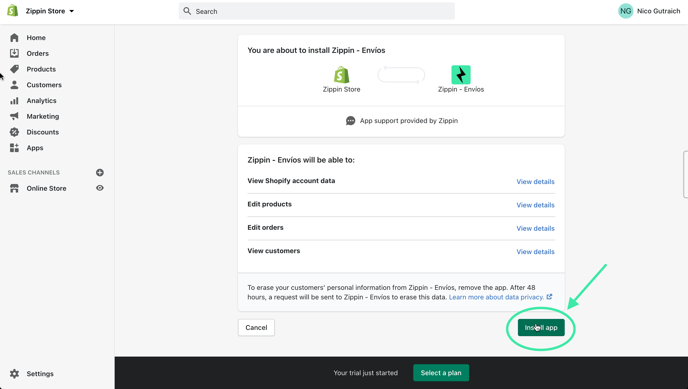View details for View Shopify account data

535,182
